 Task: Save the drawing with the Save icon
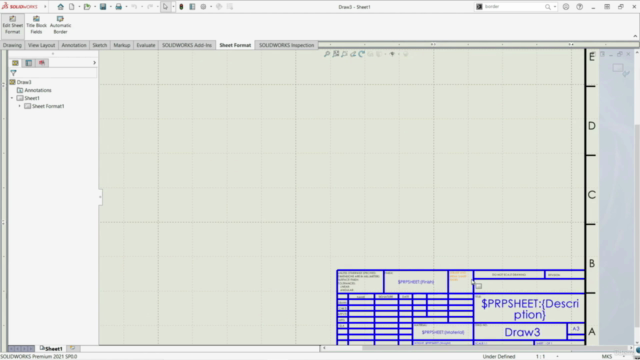103,7
